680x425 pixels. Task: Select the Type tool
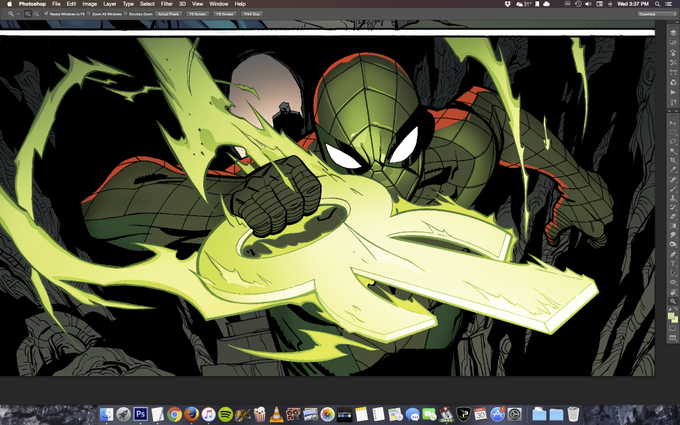673,263
